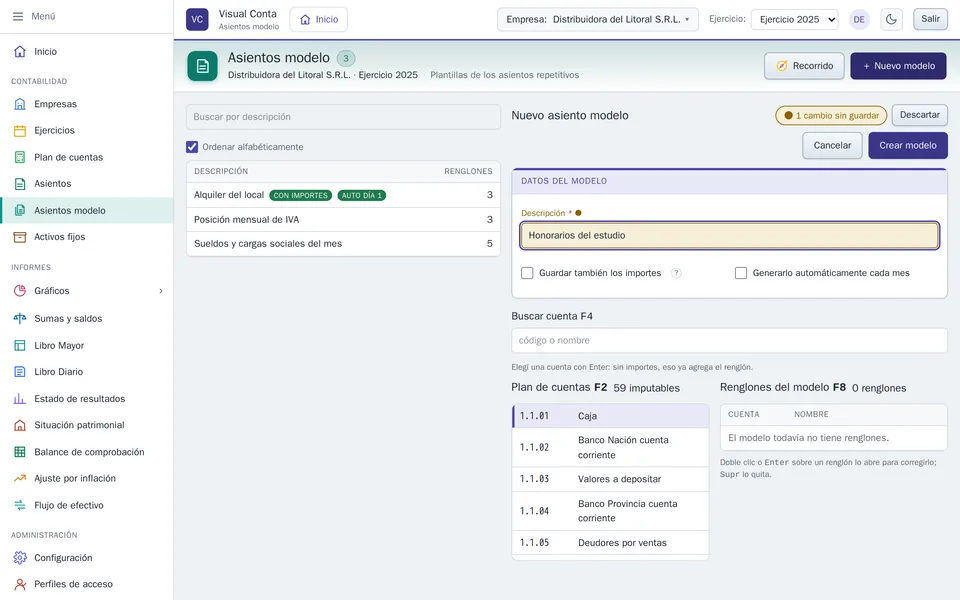The width and height of the screenshot is (960, 600).
Task: Click the Gráficos pie chart icon
Action: pos(20,291)
